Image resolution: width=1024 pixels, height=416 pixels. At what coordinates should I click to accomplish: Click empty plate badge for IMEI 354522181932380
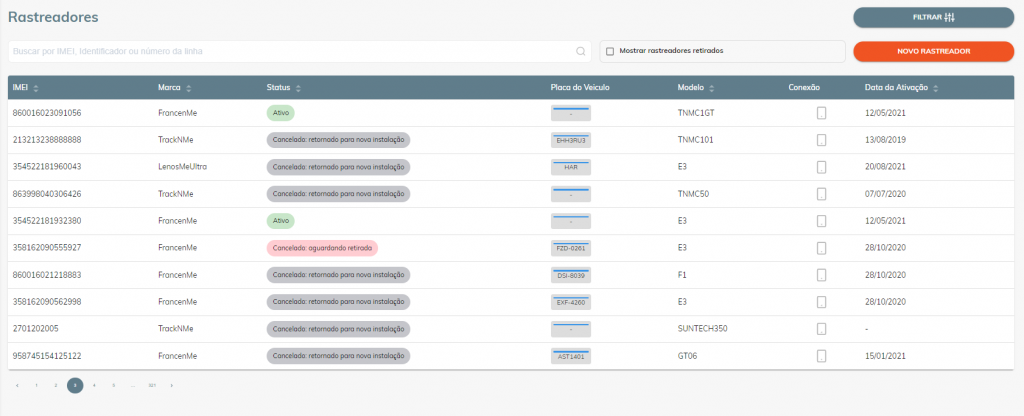[x=571, y=221]
